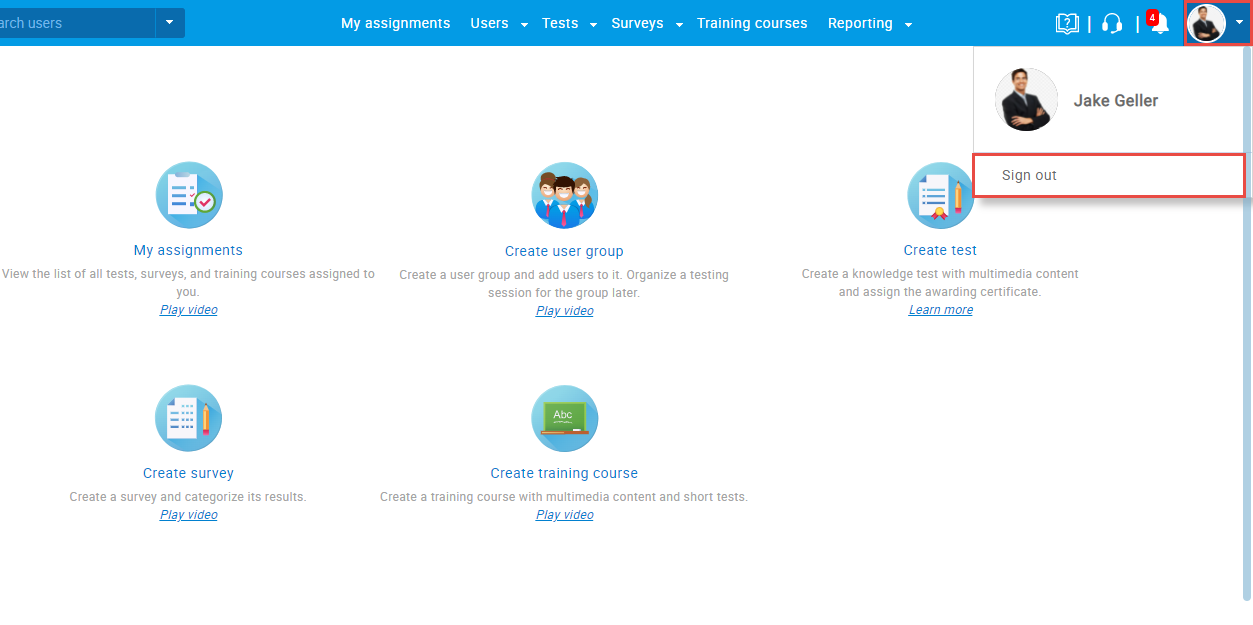1253x625 pixels.
Task: Click Jake Geller's avatar in the dropdown panel
Action: [1026, 100]
